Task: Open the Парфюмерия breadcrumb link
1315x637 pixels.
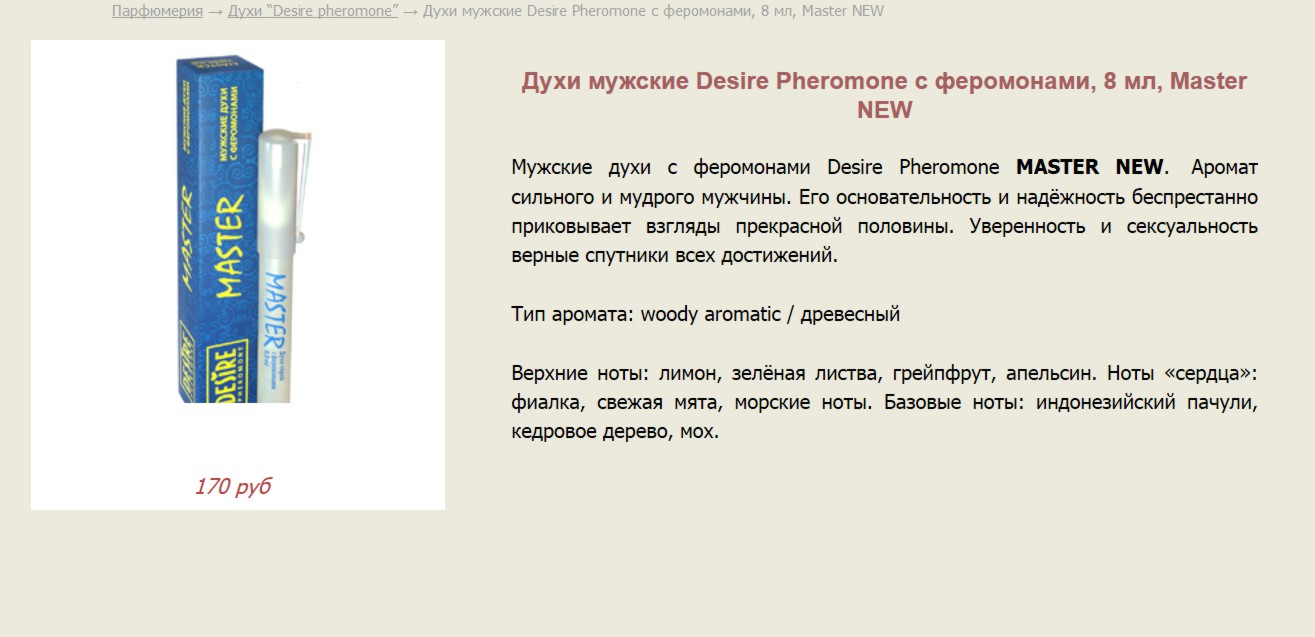Action: click(x=157, y=11)
